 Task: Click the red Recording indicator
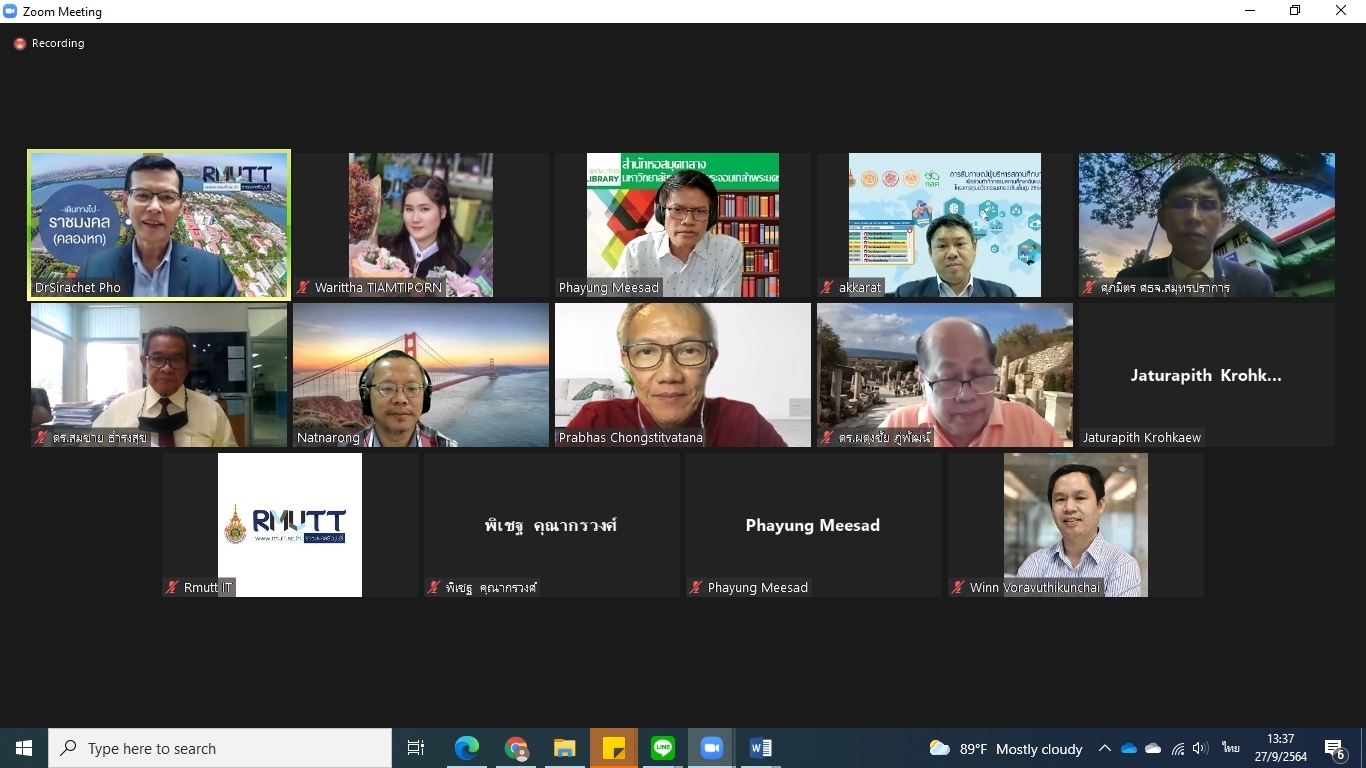[19, 44]
